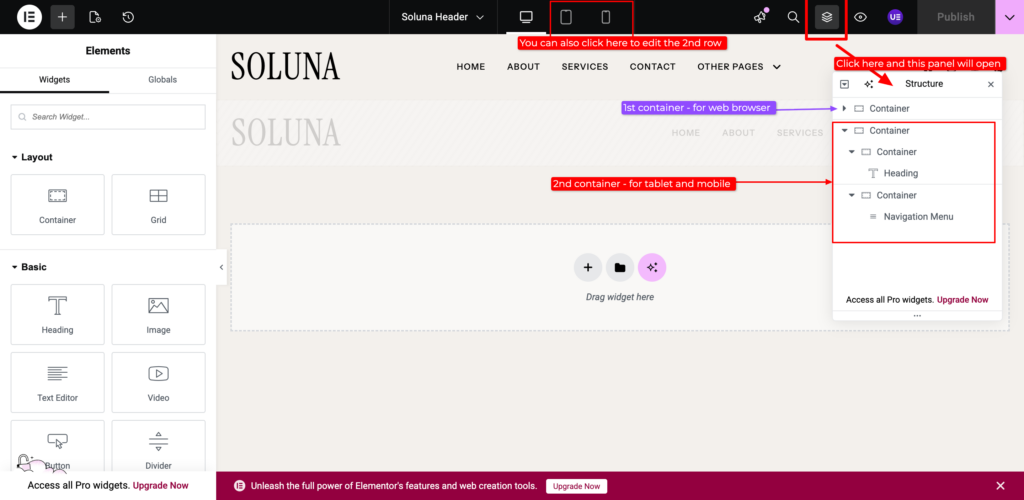Switch to the Globals tab
The height and width of the screenshot is (500, 1024).
162,79
